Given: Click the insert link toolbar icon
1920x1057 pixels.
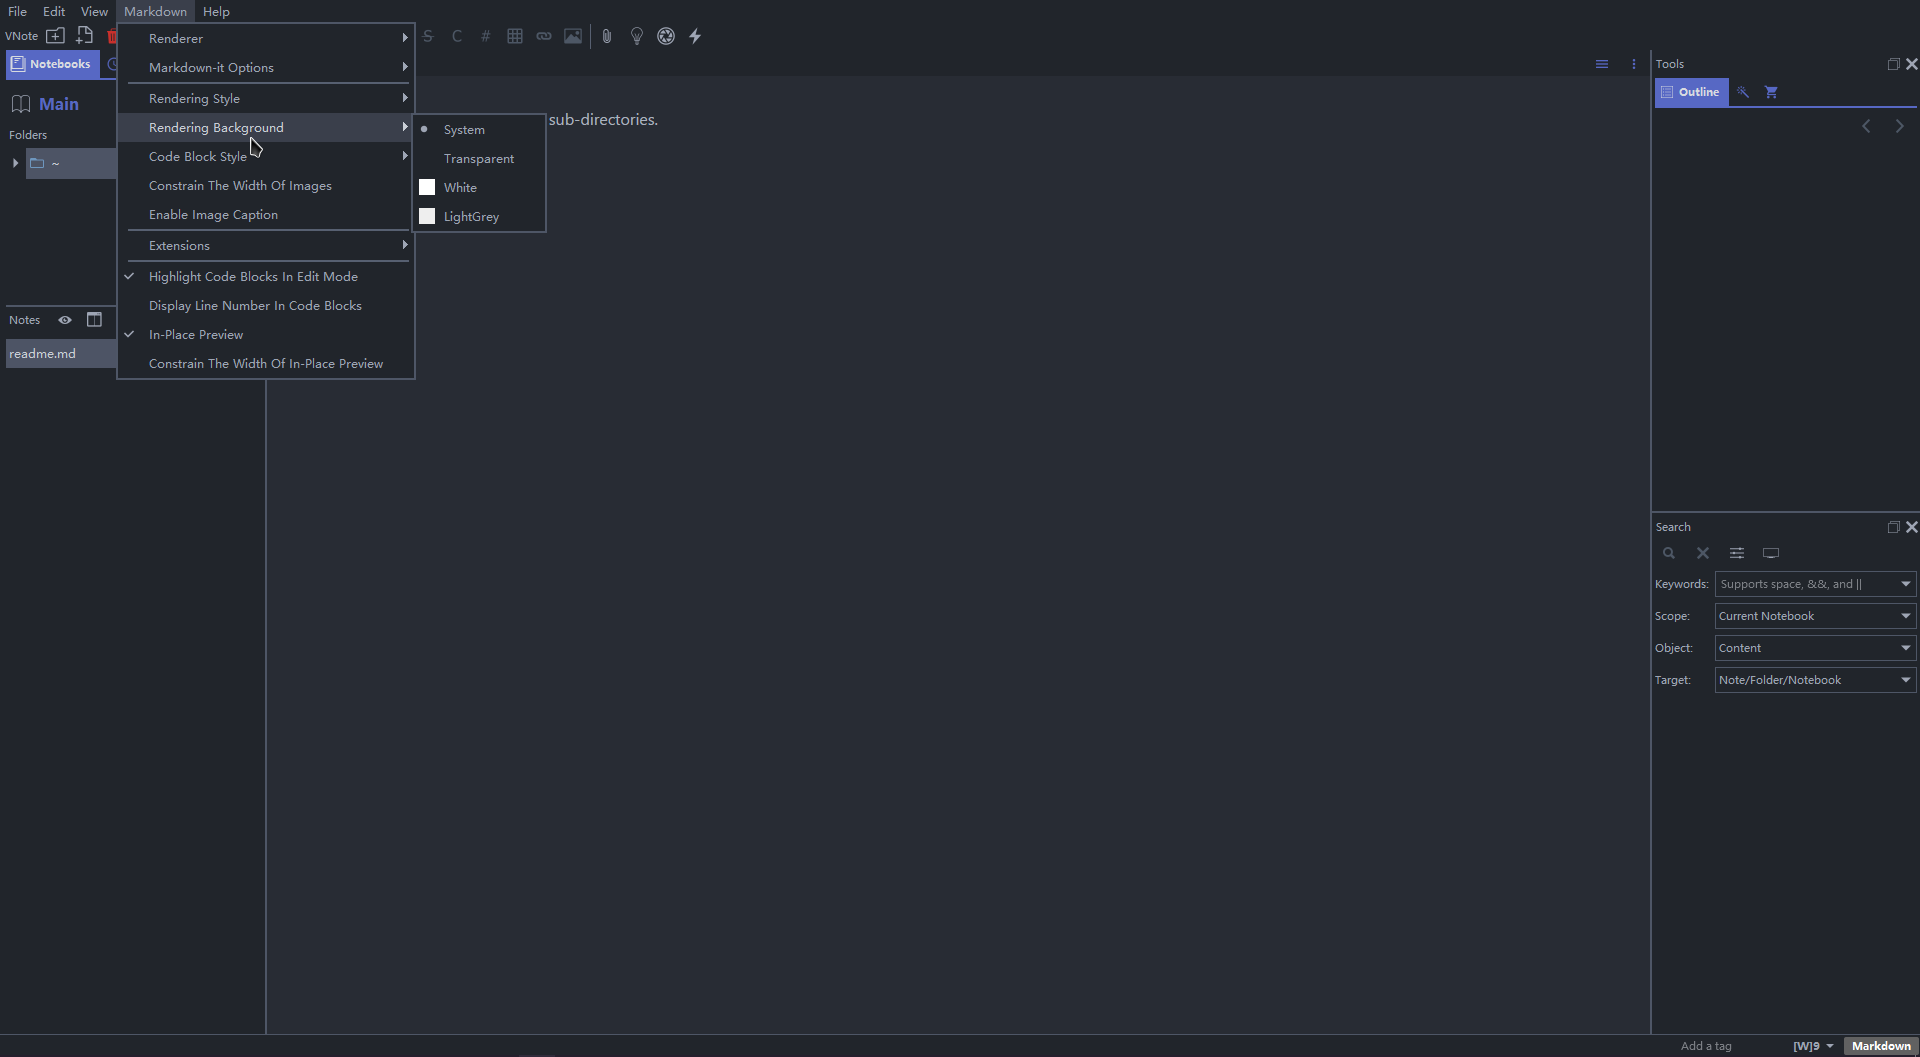Looking at the screenshot, I should pyautogui.click(x=543, y=36).
